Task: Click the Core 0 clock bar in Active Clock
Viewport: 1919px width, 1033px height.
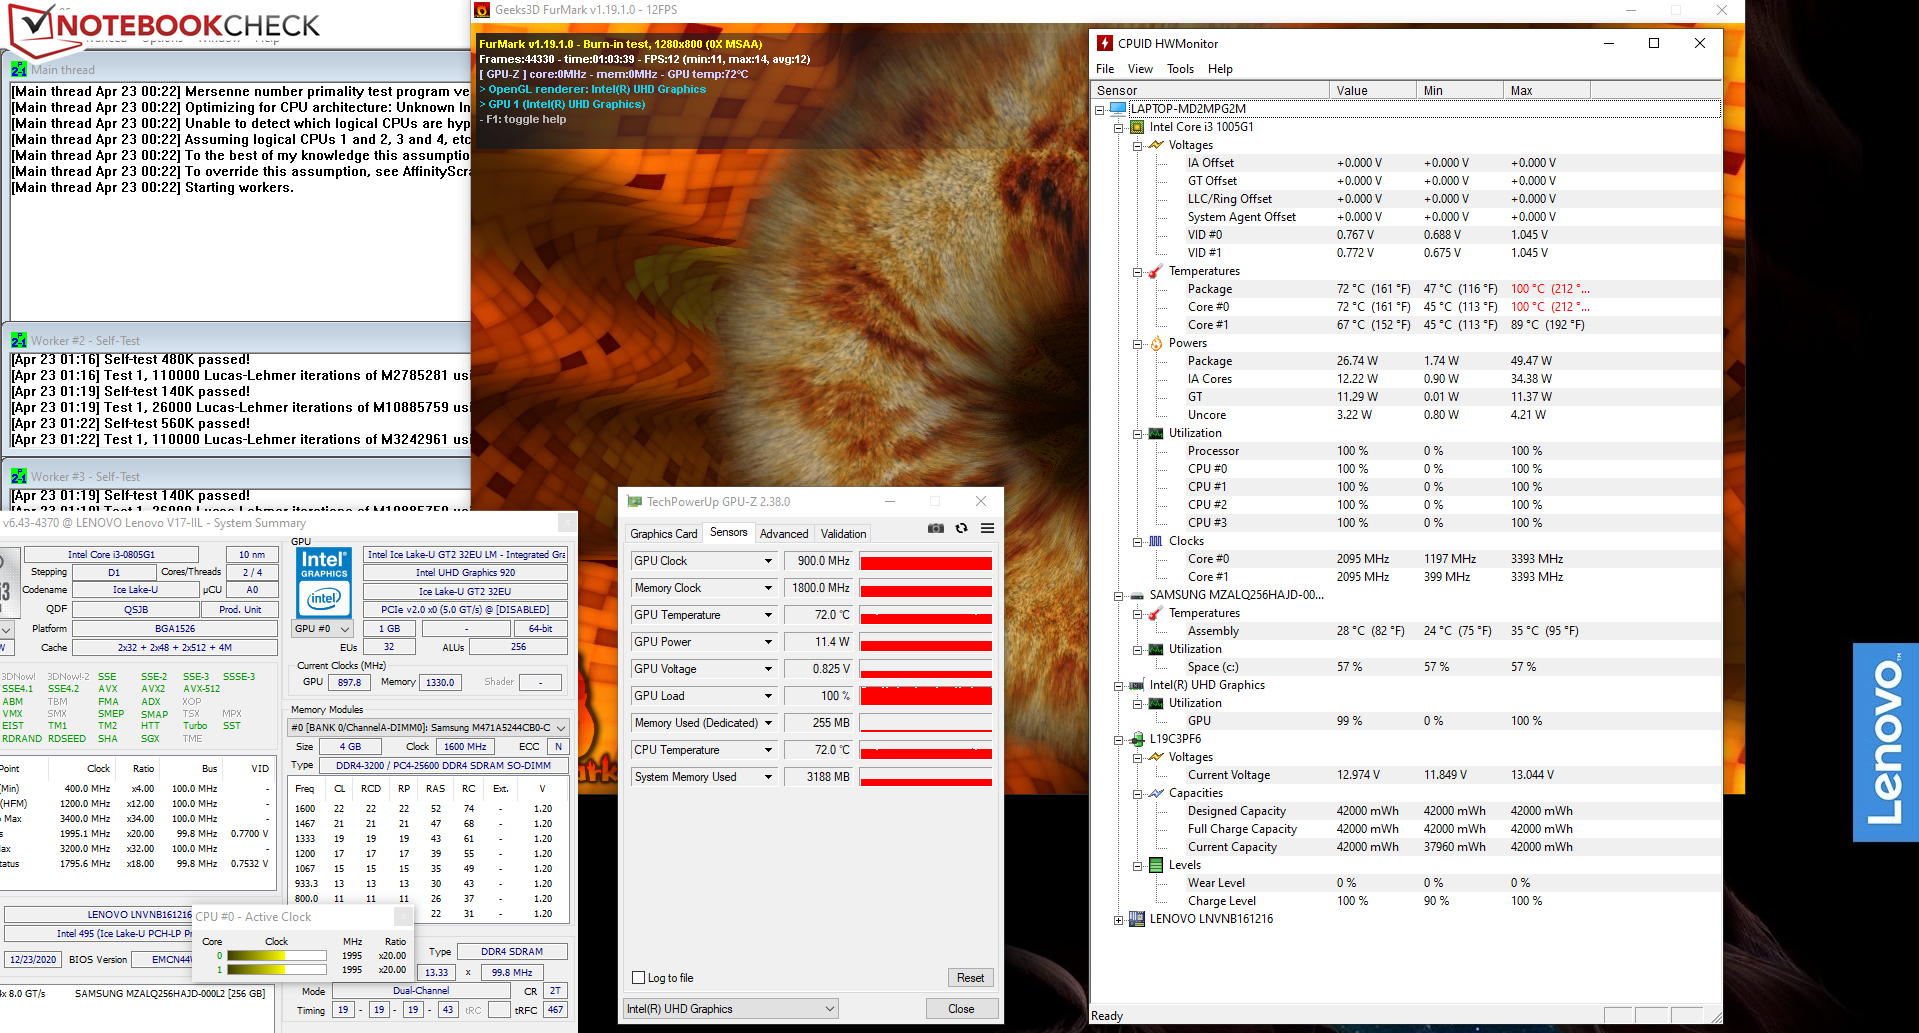Action: coord(277,956)
